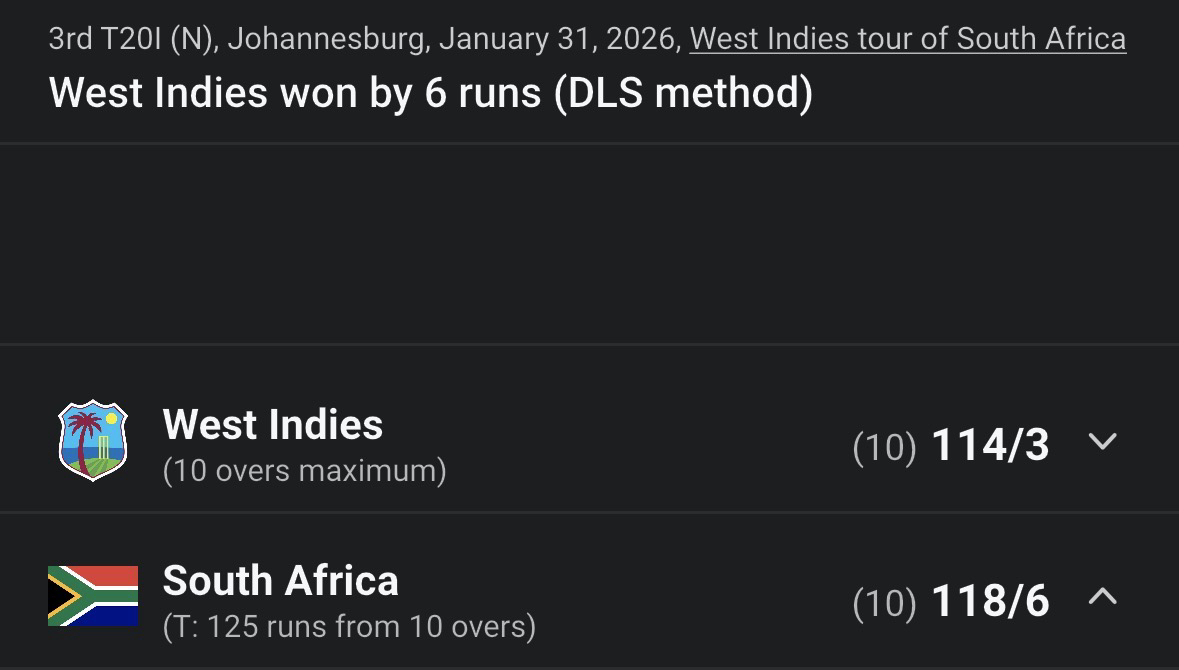
Task: Select the West Indies team name
Action: [272, 424]
